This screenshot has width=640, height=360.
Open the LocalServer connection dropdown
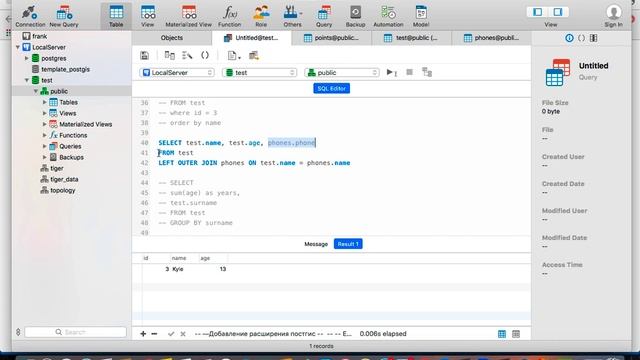pyautogui.click(x=177, y=73)
